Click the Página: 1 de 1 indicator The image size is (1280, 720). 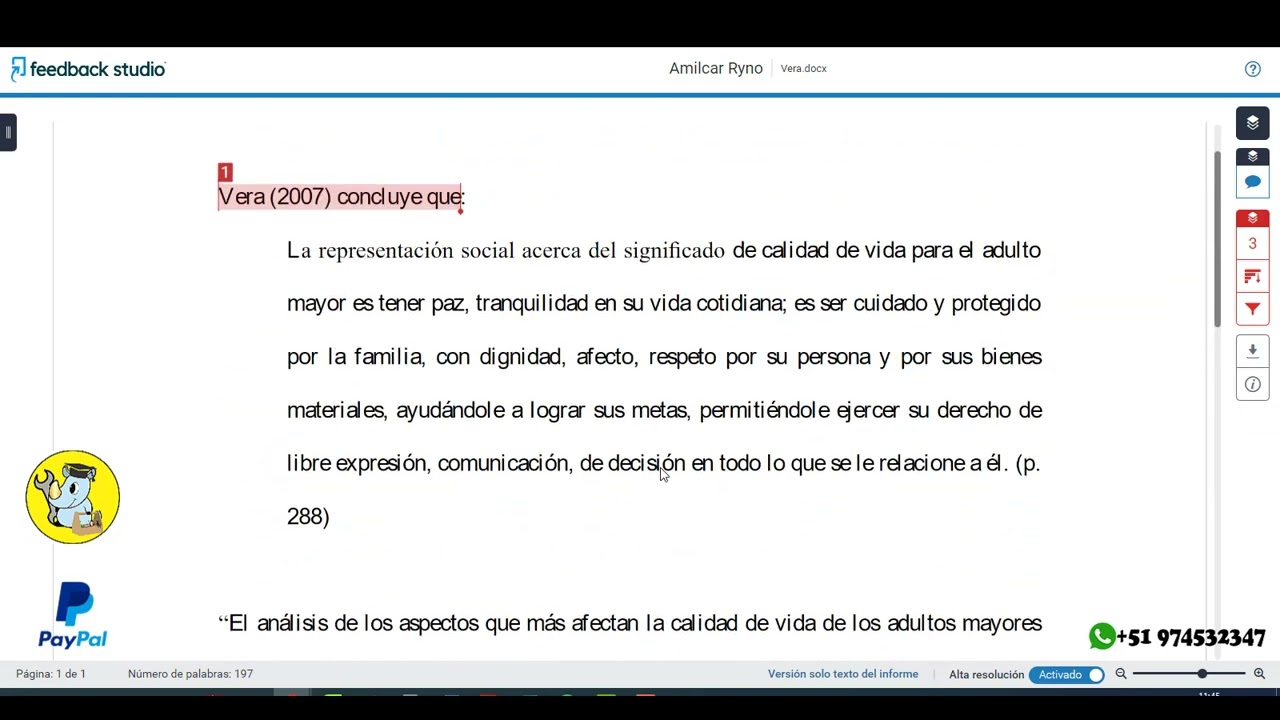[x=51, y=674]
